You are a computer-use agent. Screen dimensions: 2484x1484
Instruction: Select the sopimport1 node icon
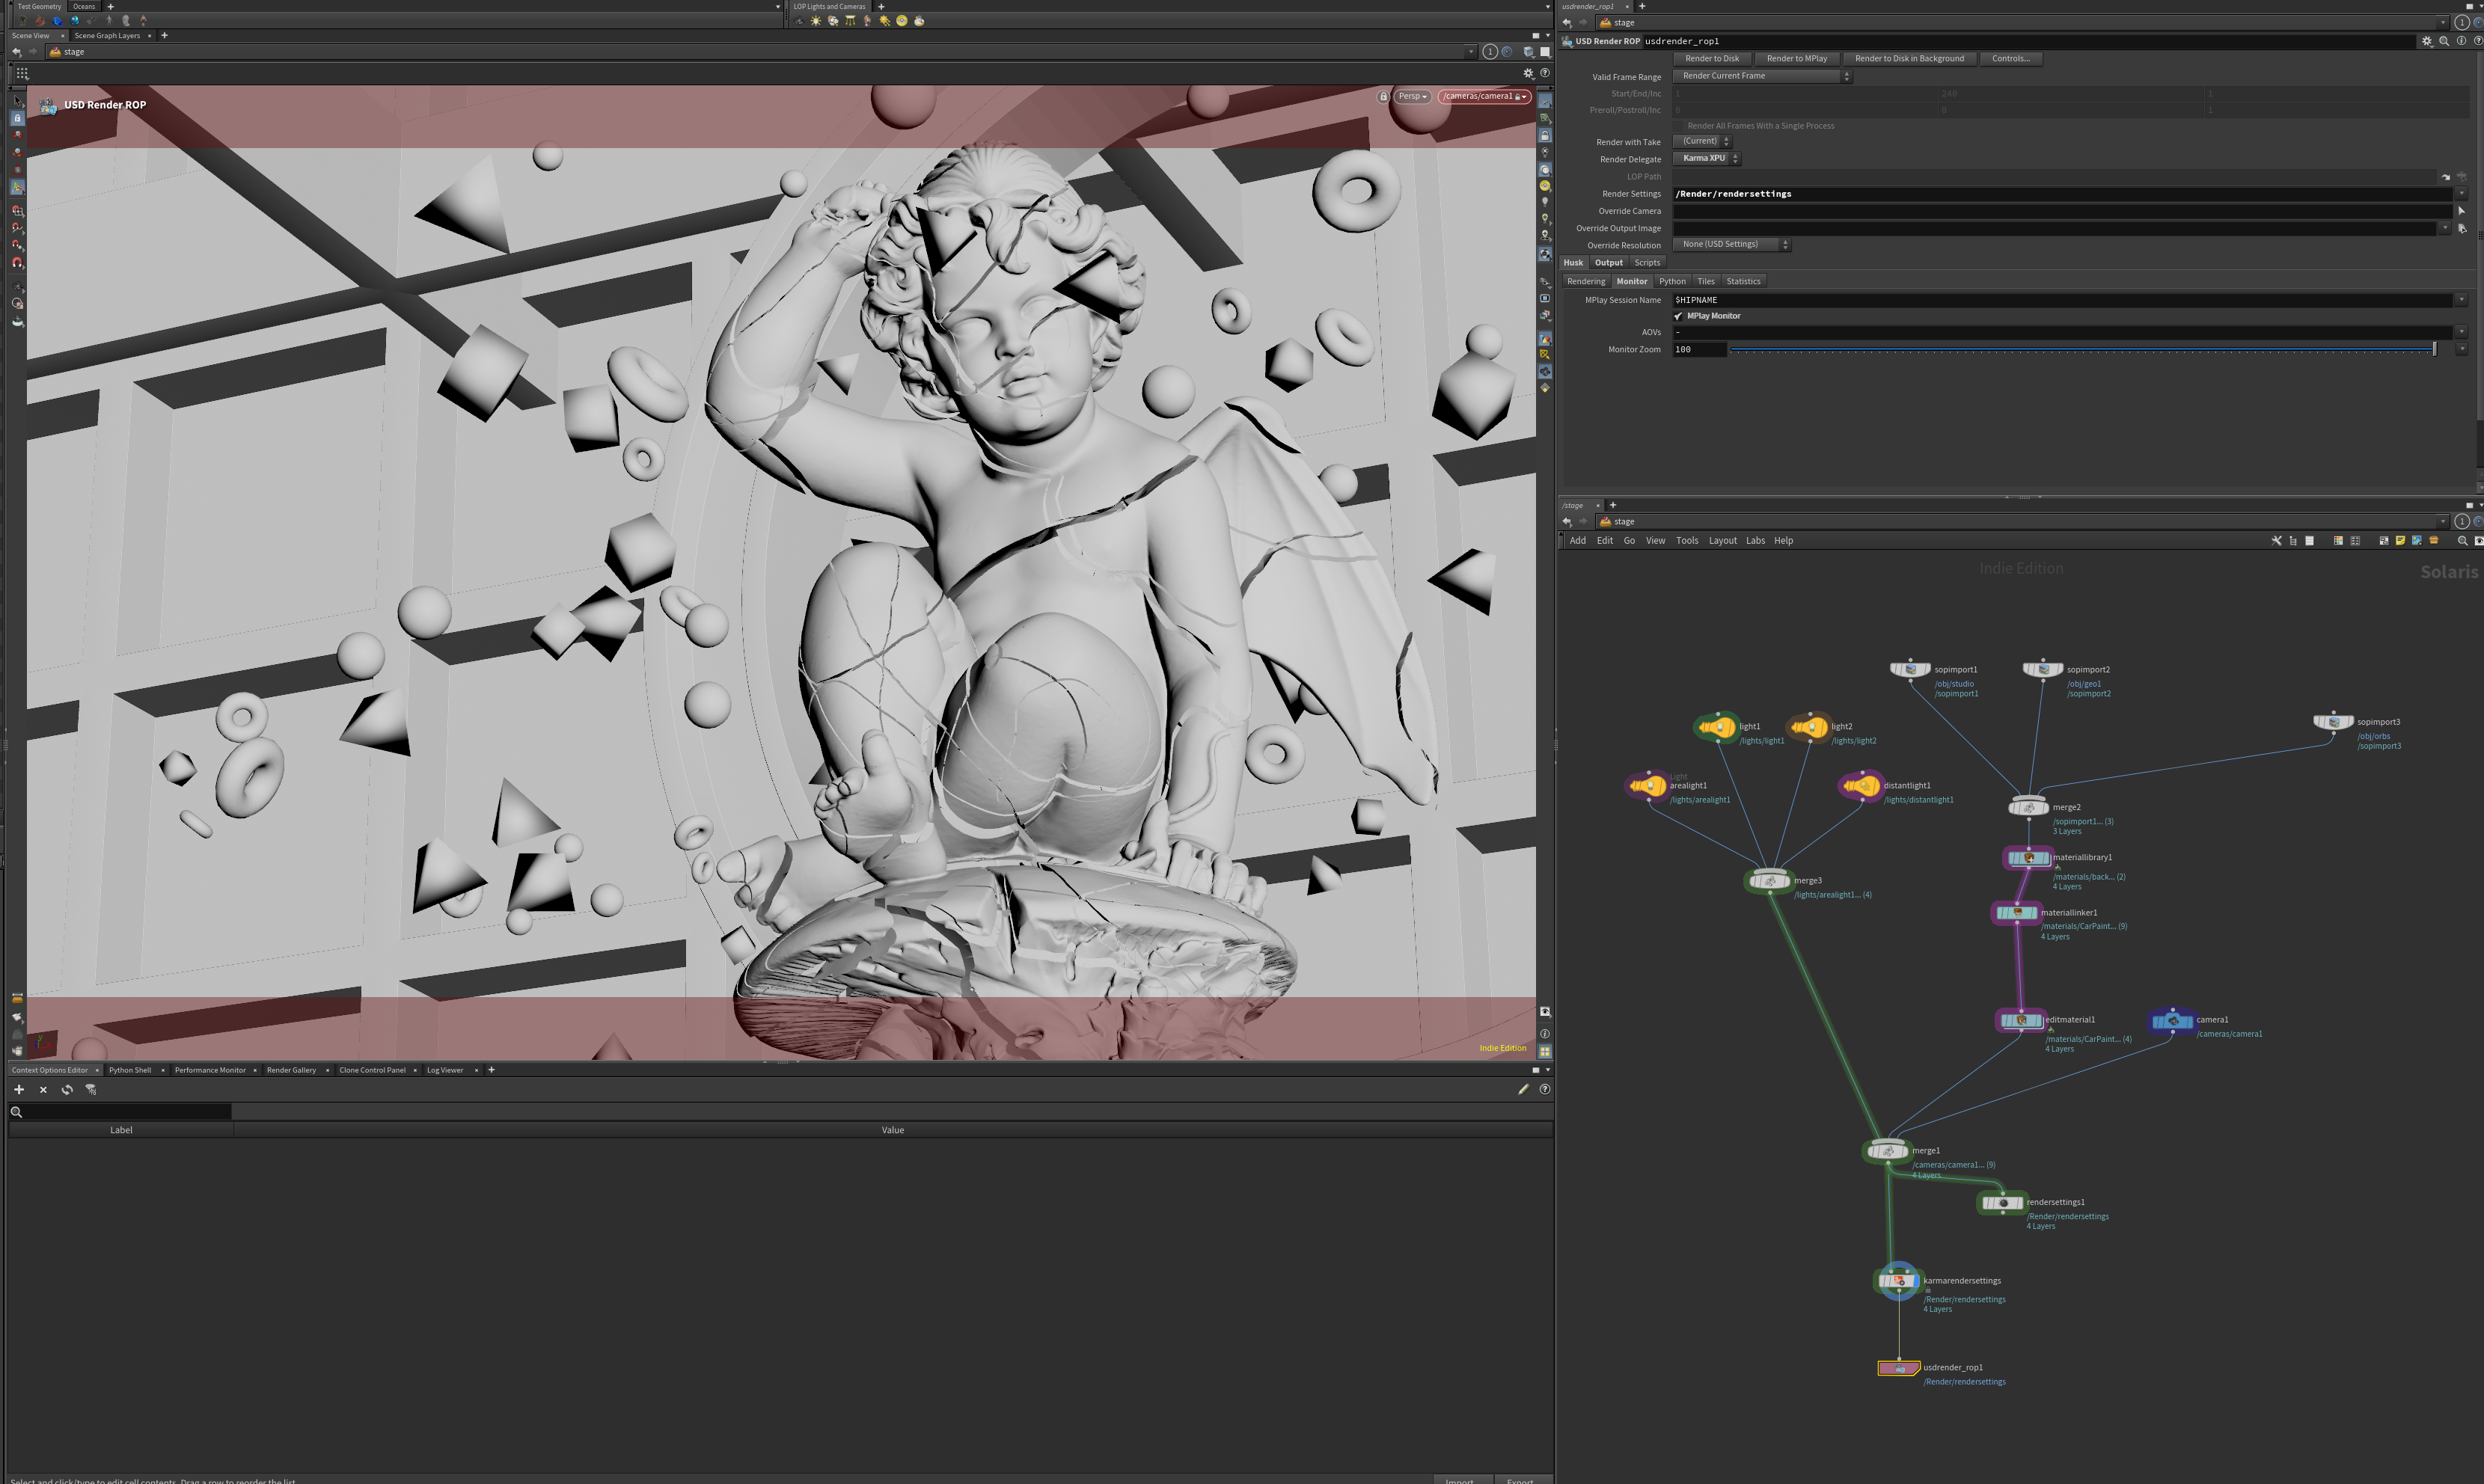[1910, 669]
